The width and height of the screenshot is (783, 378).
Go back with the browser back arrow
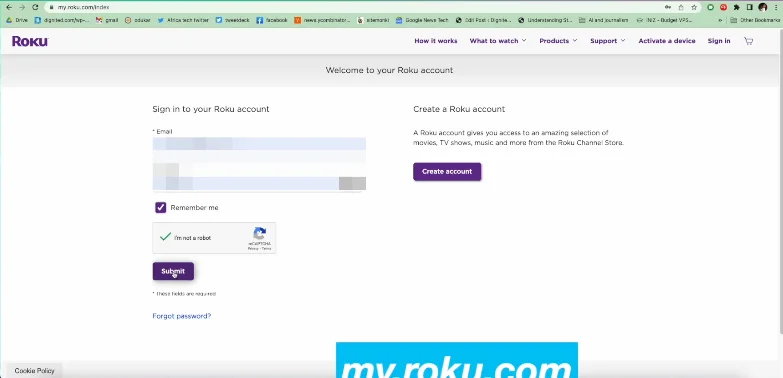pyautogui.click(x=8, y=7)
